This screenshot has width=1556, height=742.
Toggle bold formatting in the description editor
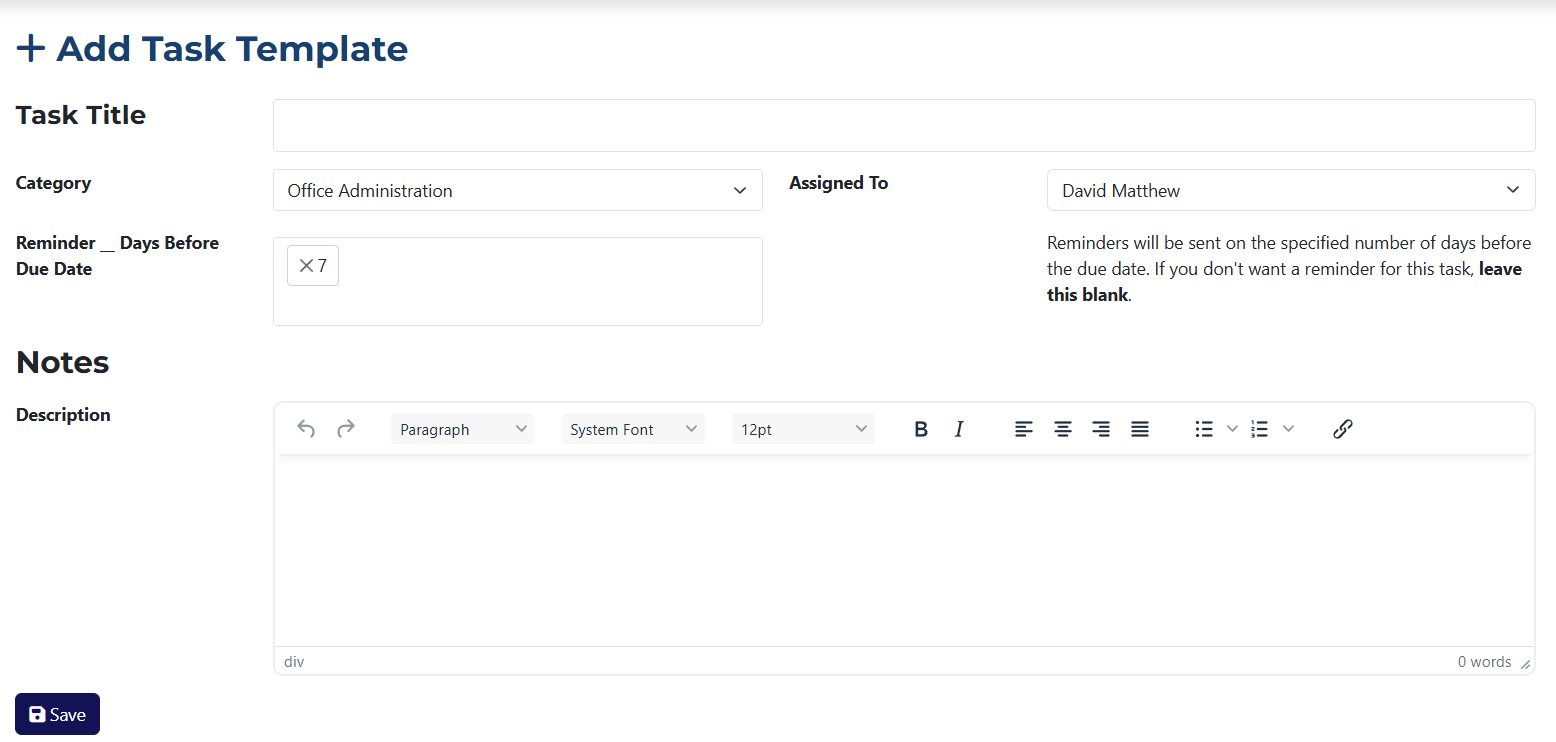[x=921, y=429]
